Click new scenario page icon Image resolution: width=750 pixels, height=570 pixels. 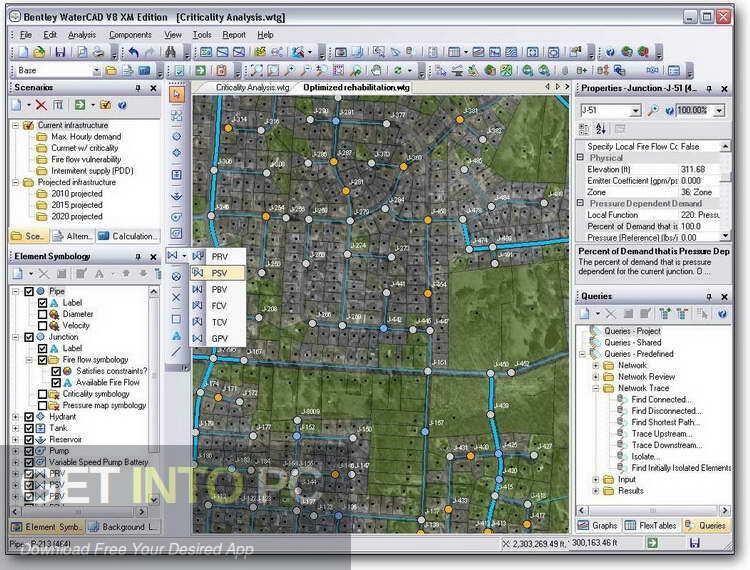(x=17, y=105)
